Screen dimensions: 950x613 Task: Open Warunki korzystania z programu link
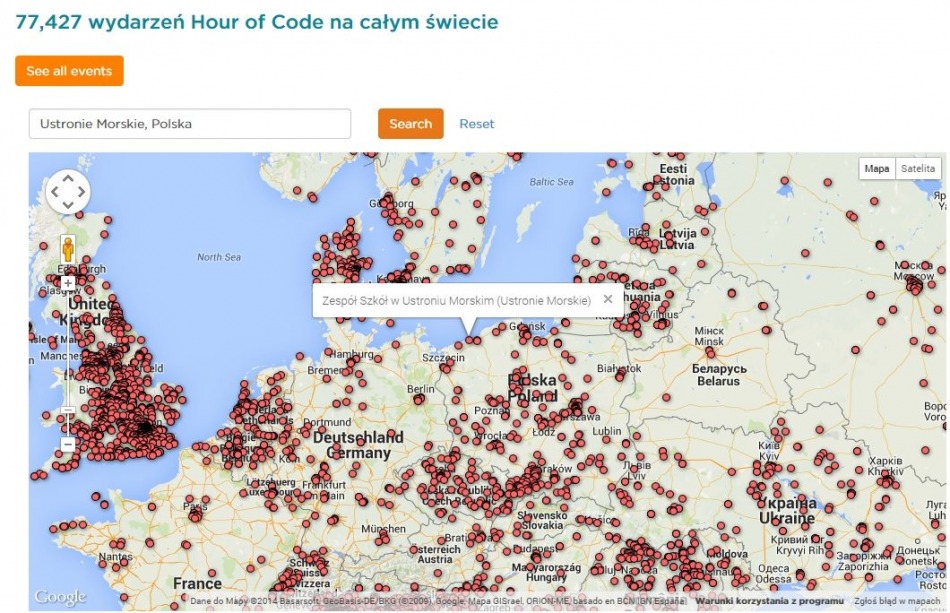769,601
